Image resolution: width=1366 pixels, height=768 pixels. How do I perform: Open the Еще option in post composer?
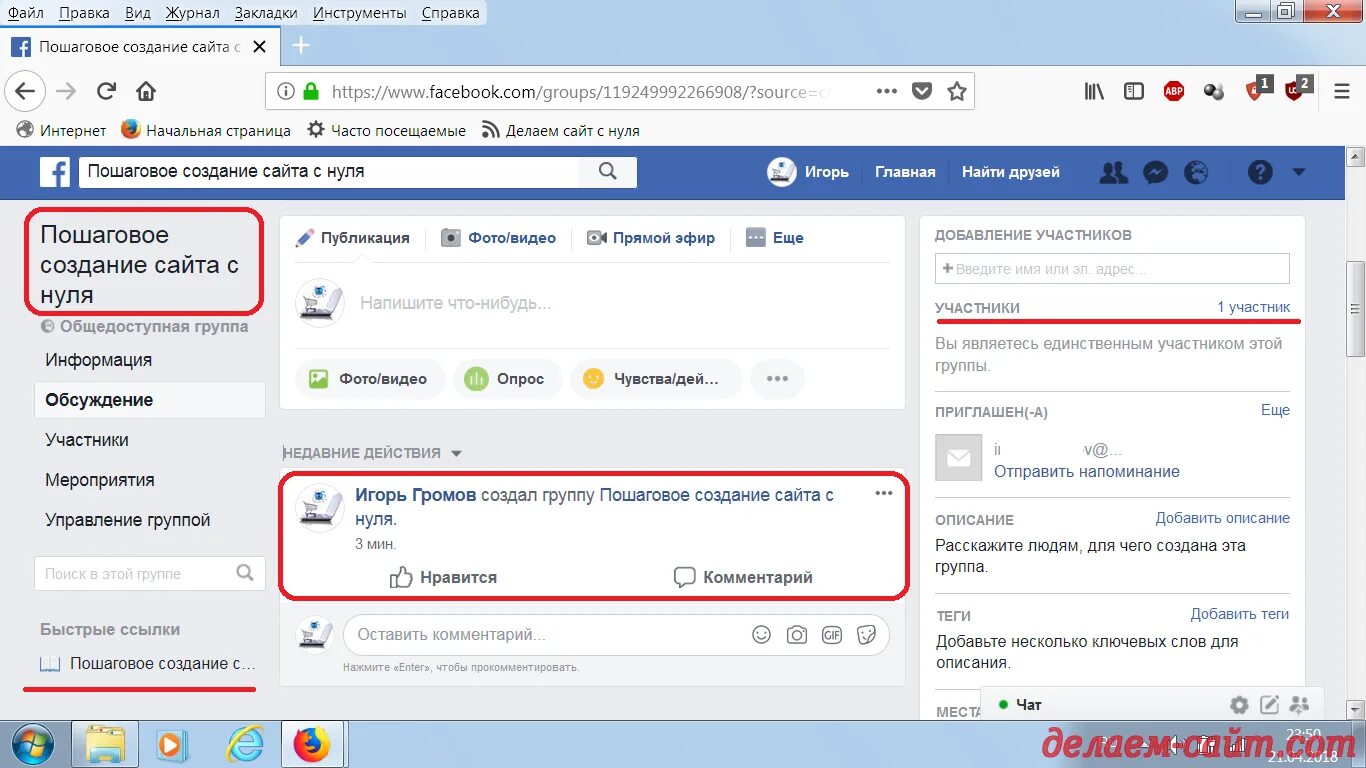[x=775, y=238]
